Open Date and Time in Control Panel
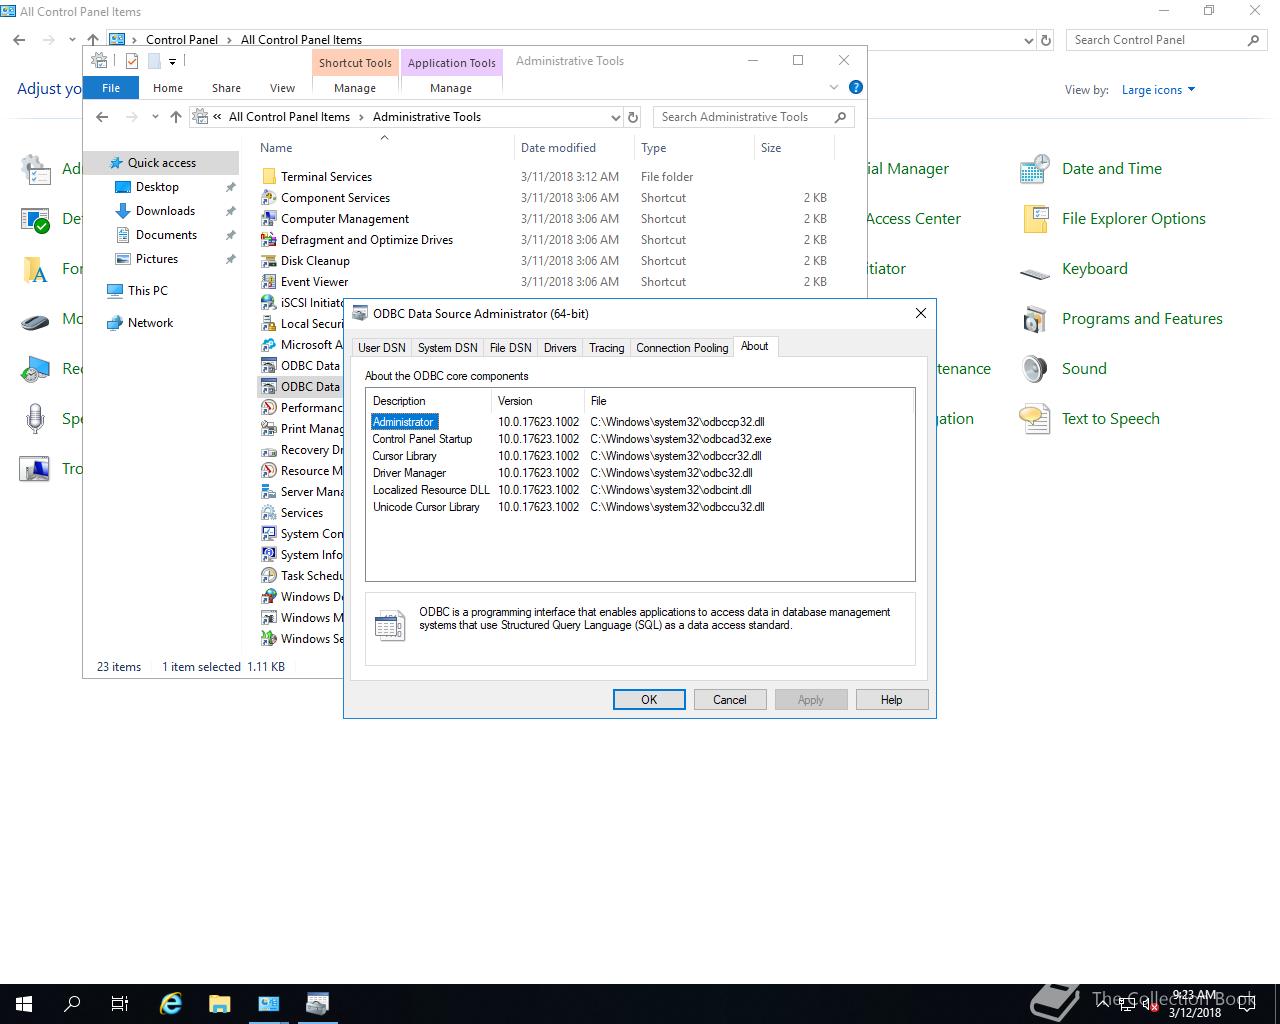The height and width of the screenshot is (1024, 1280). (1034, 169)
